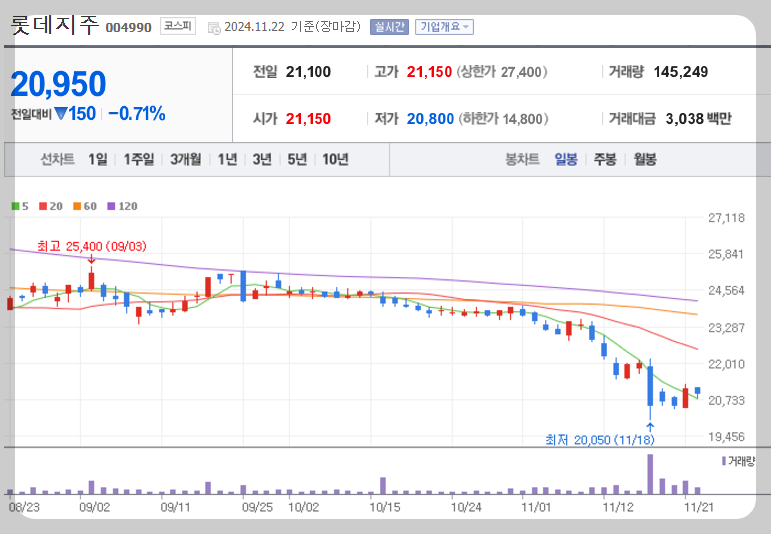The width and height of the screenshot is (771, 534).
Task: Click the 09/25 date axis label
Action: click(257, 507)
